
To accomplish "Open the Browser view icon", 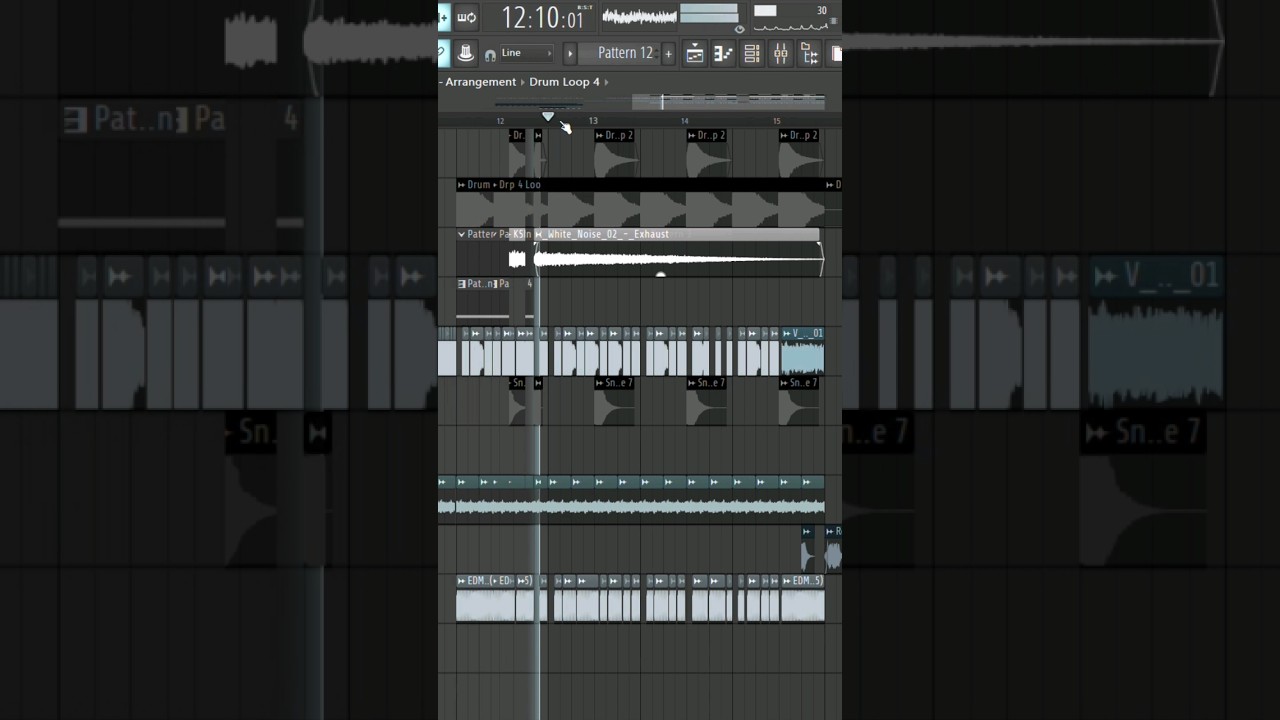I will click(810, 54).
